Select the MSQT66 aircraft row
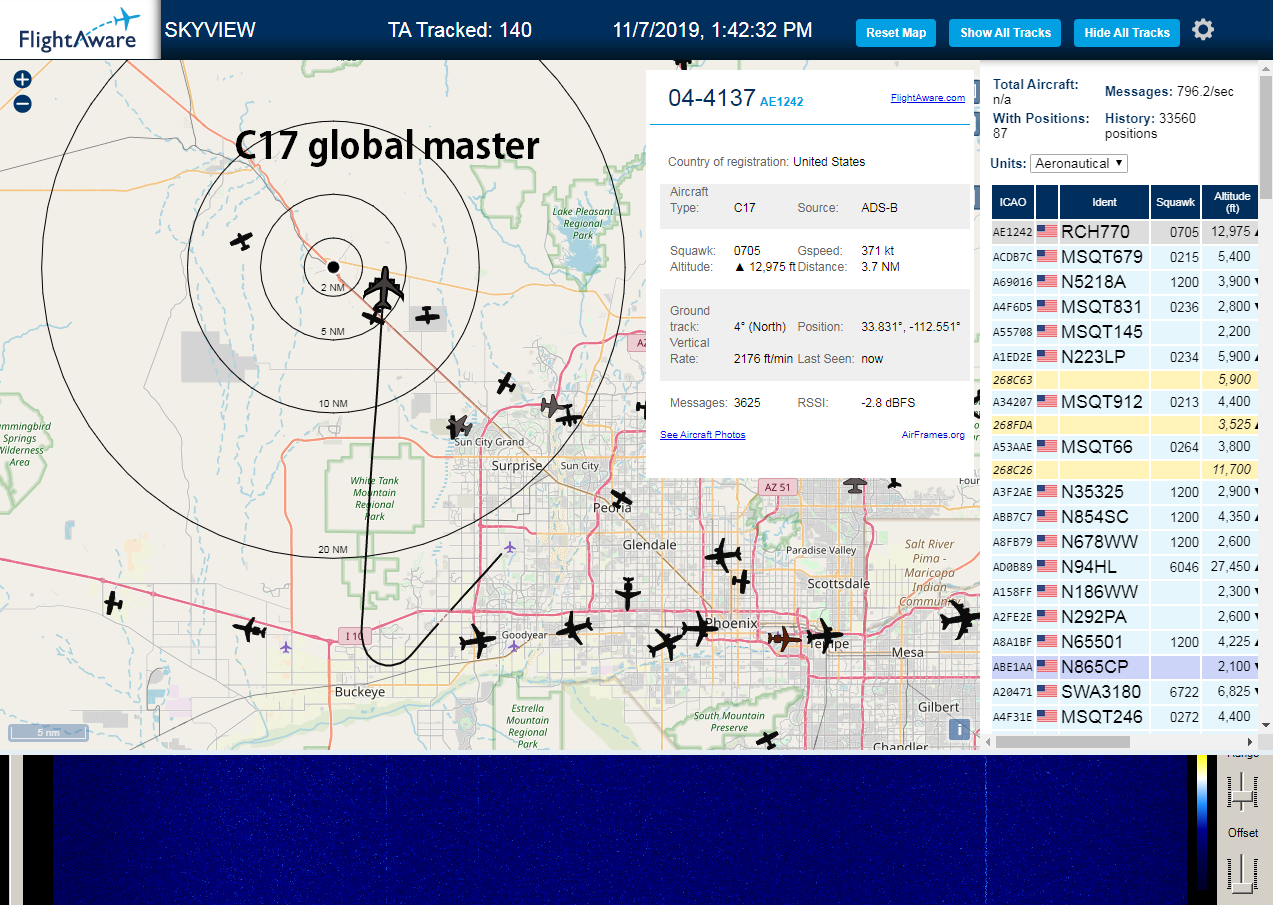The width and height of the screenshot is (1273, 905). [1126, 447]
